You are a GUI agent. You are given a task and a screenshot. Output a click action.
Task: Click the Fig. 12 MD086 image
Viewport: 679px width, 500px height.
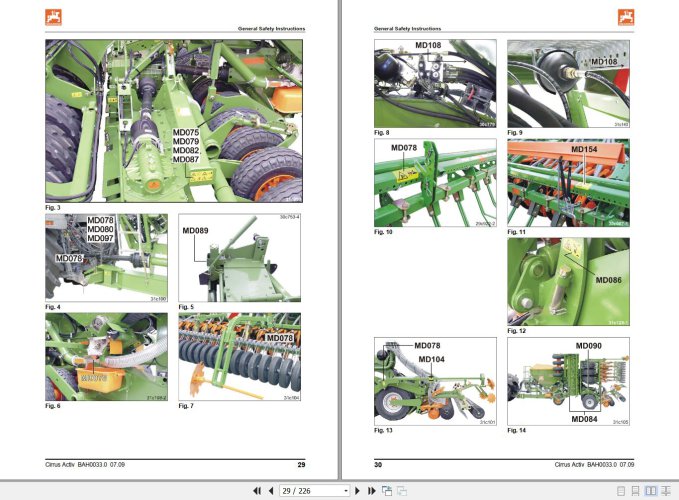tap(568, 282)
